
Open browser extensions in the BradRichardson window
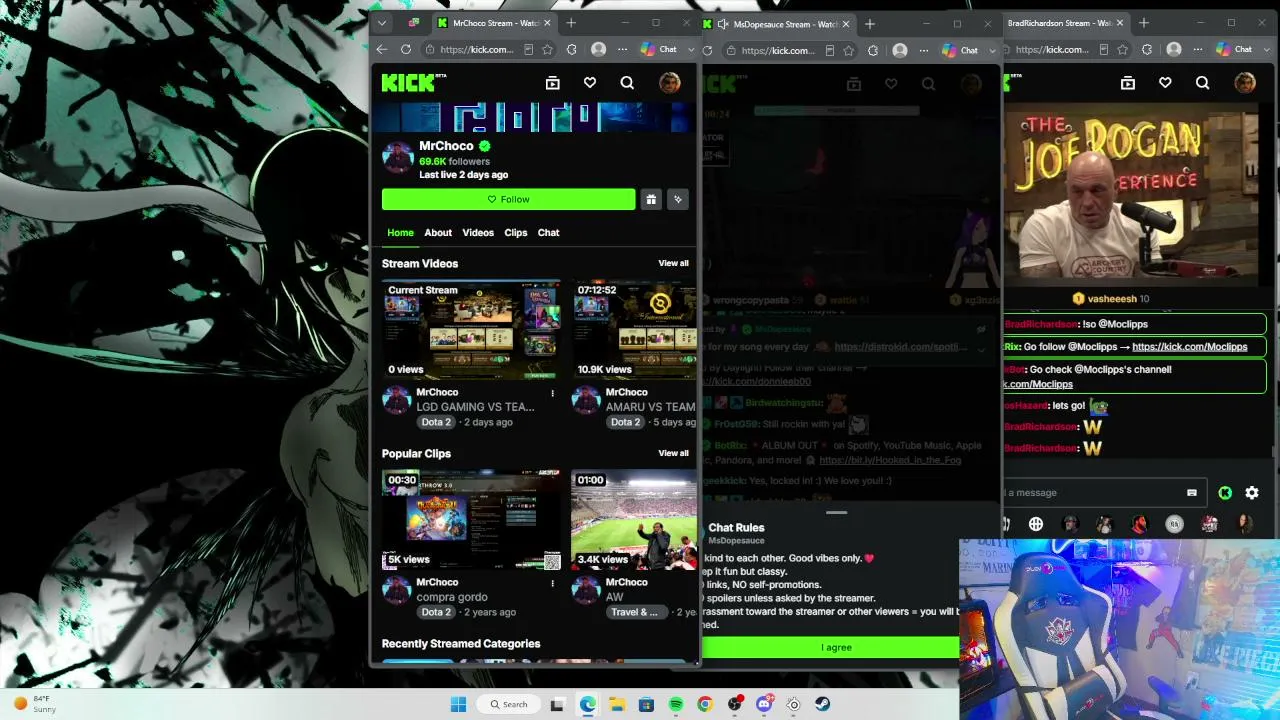pos(1147,49)
